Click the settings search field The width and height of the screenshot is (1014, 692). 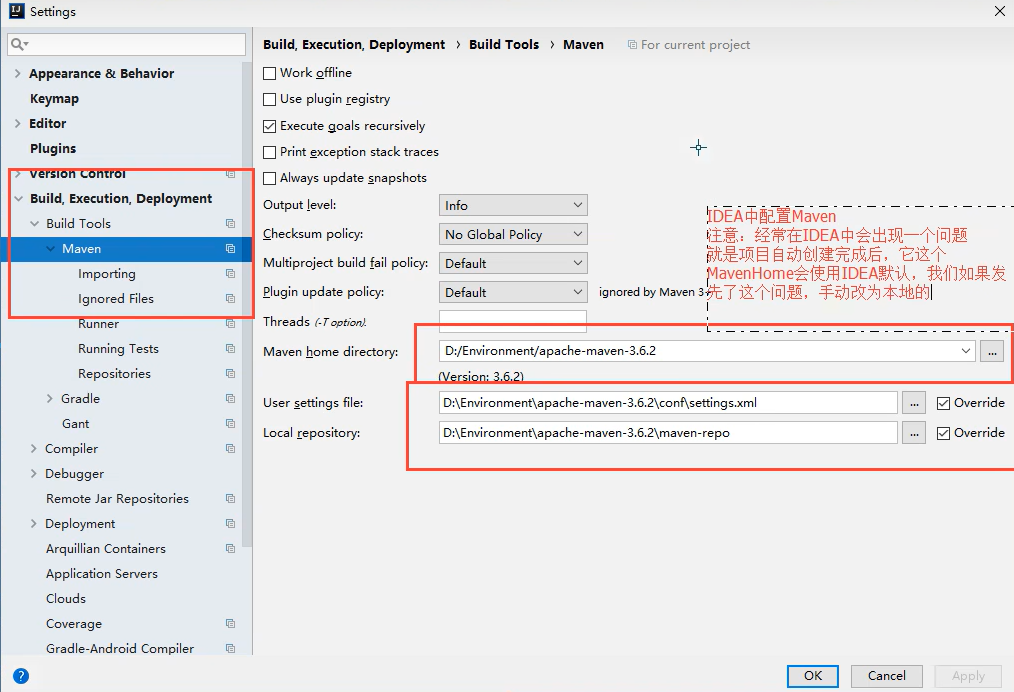[127, 44]
